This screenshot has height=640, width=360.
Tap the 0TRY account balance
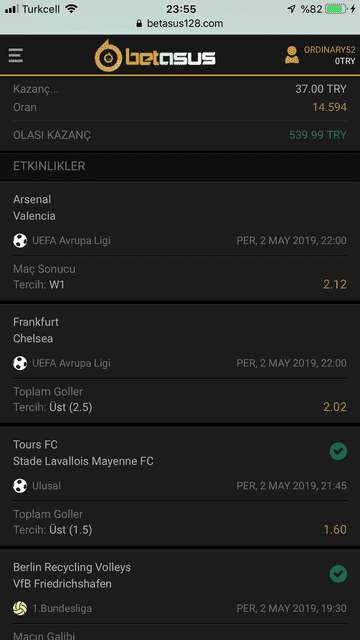click(345, 61)
